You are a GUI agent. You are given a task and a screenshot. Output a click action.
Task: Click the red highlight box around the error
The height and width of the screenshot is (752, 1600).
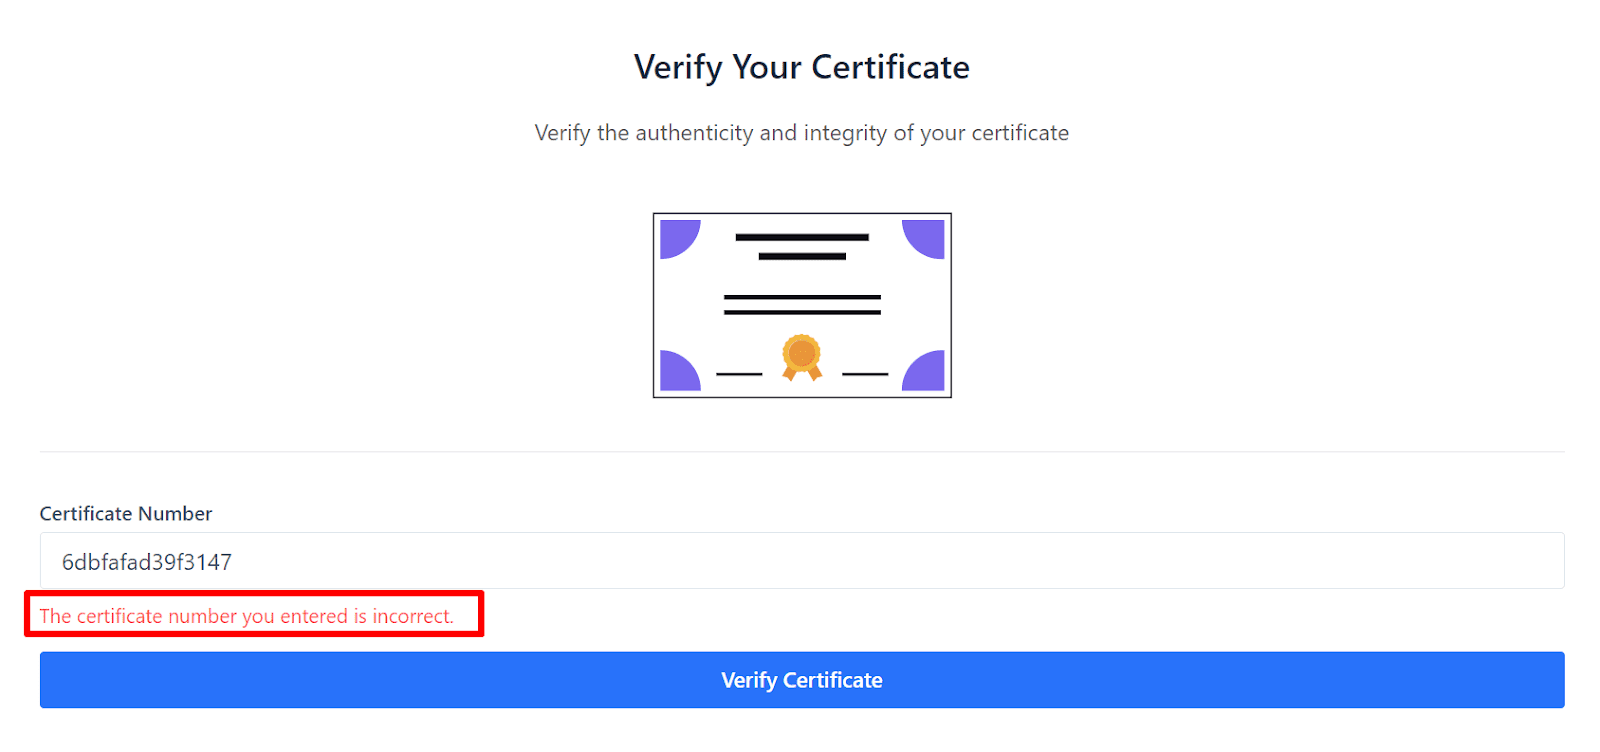coord(255,614)
